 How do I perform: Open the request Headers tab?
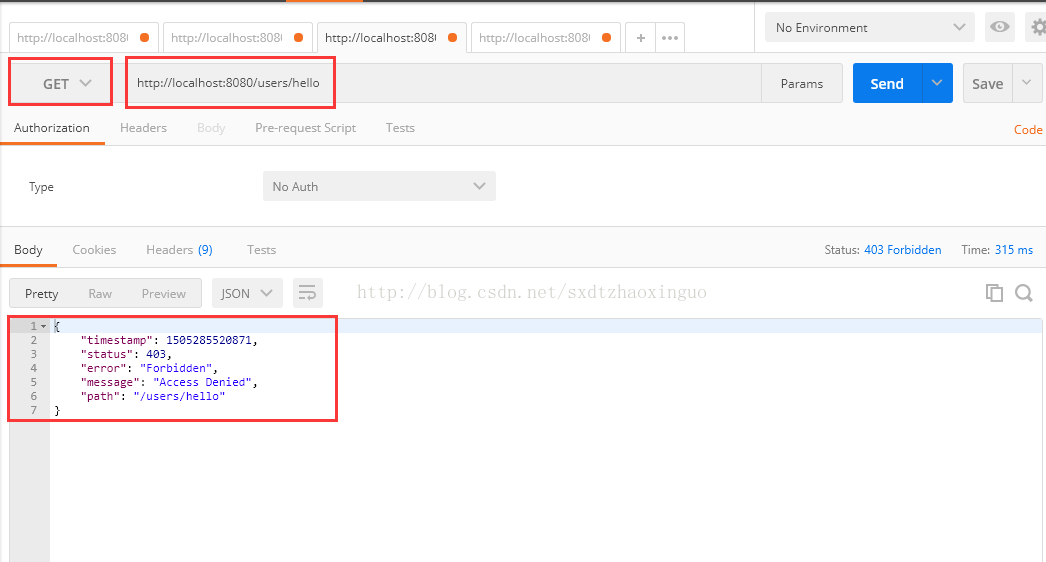click(x=143, y=127)
